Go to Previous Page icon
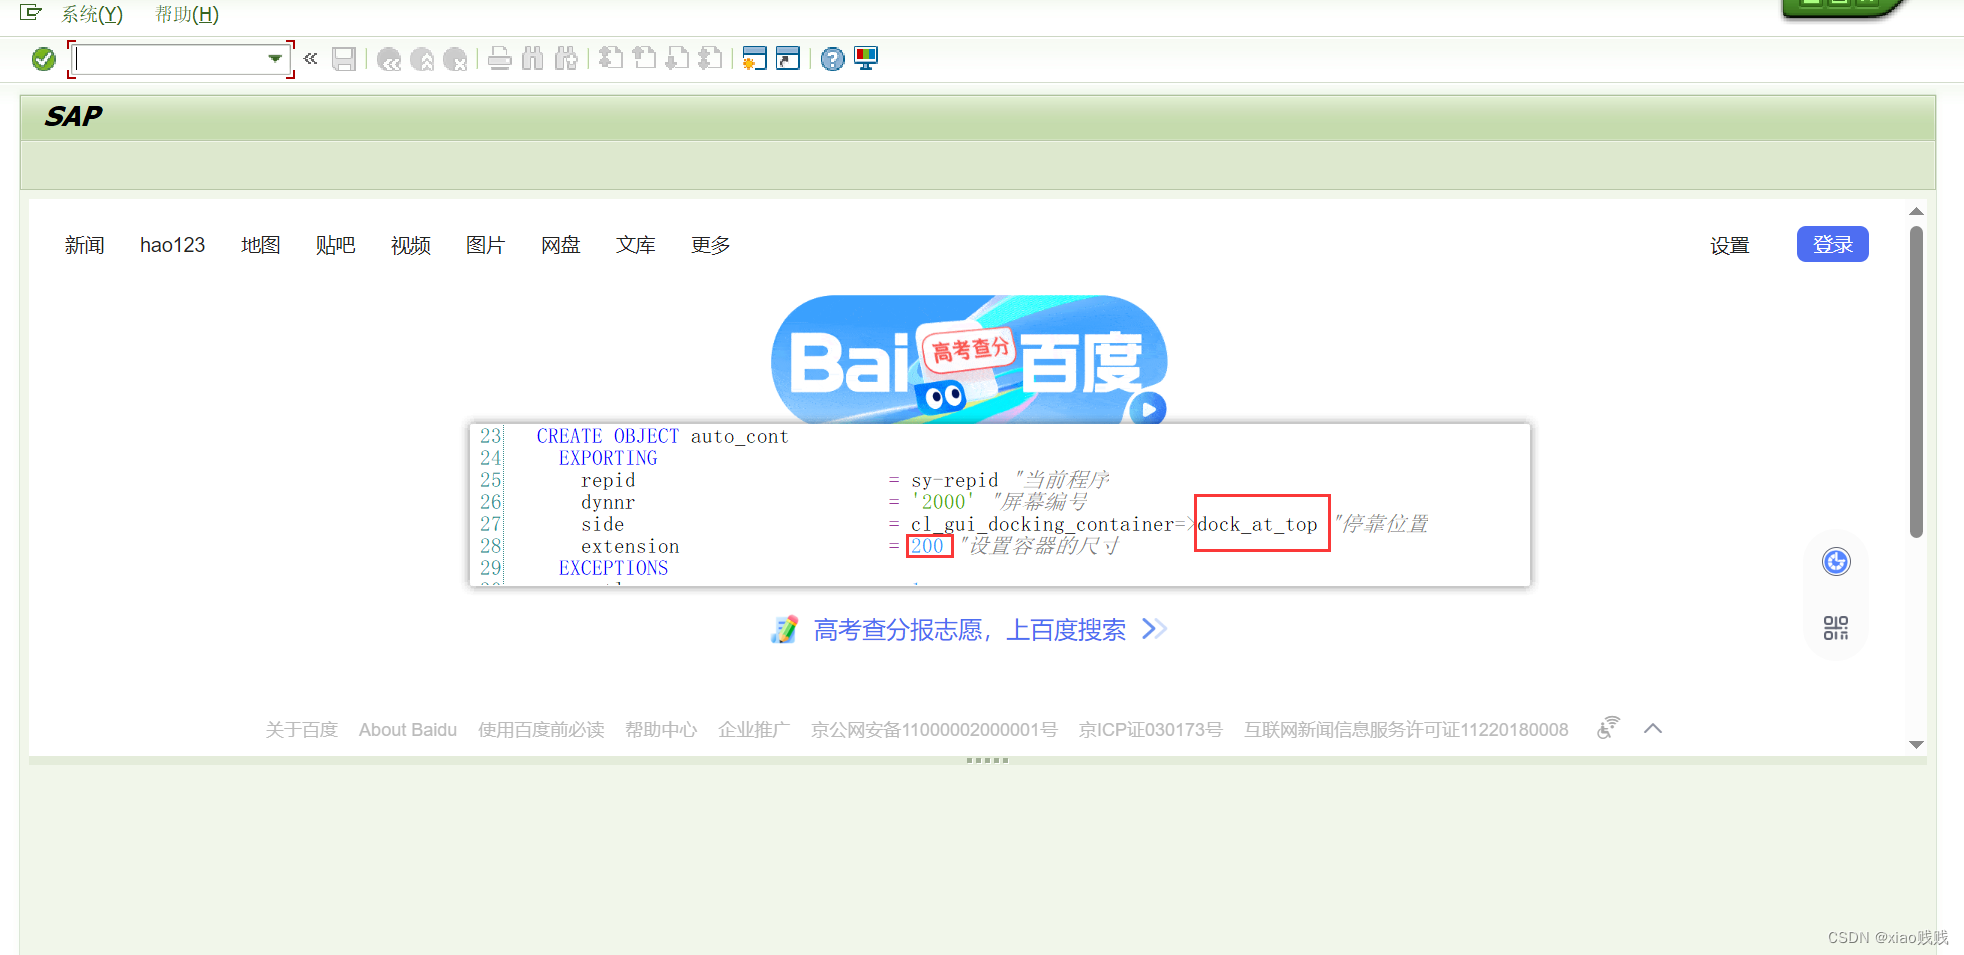 click(644, 59)
